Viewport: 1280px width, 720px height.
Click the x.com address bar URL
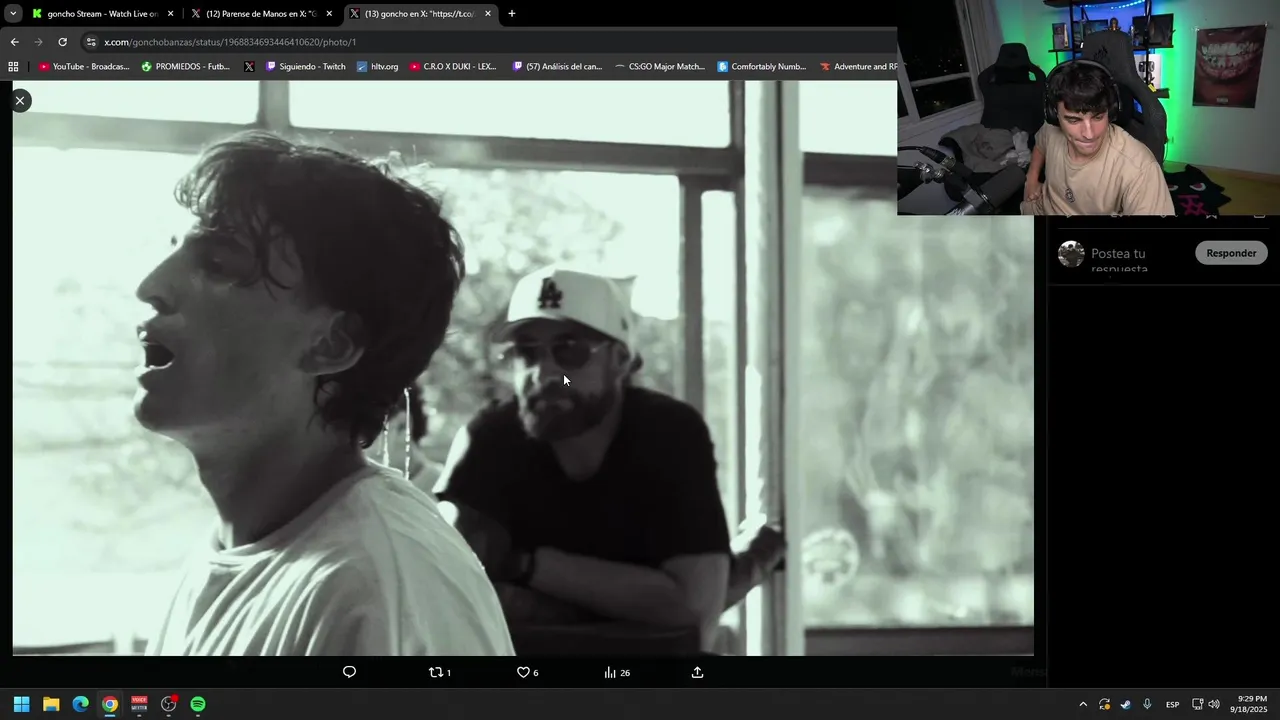[230, 42]
